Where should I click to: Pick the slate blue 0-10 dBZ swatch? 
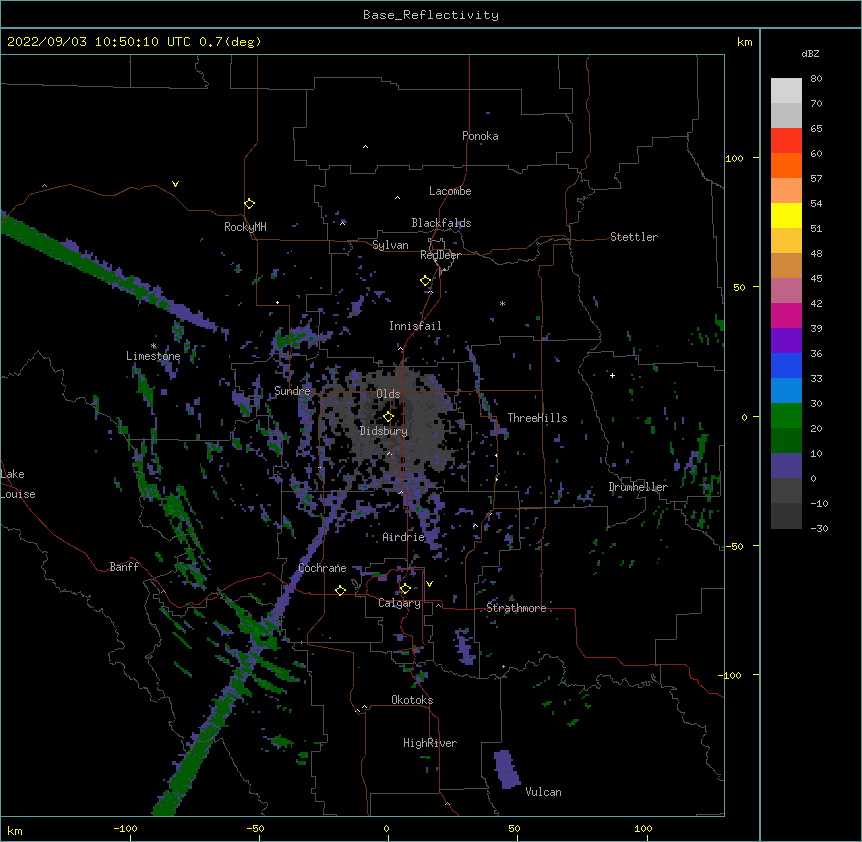786,466
